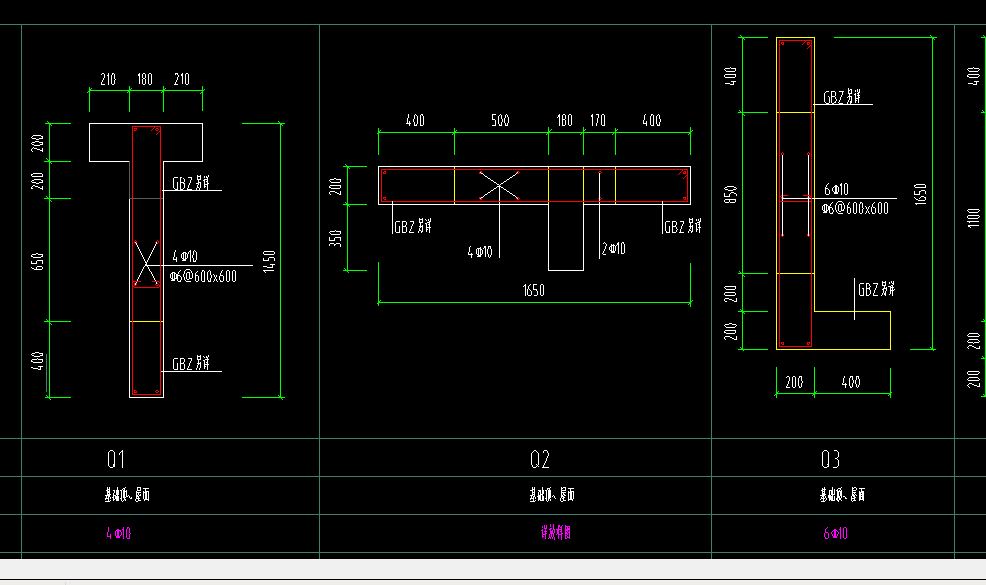Screen dimensions: 986x585
Task: Click 200 horizontal dimension below Q3
Action: point(794,382)
